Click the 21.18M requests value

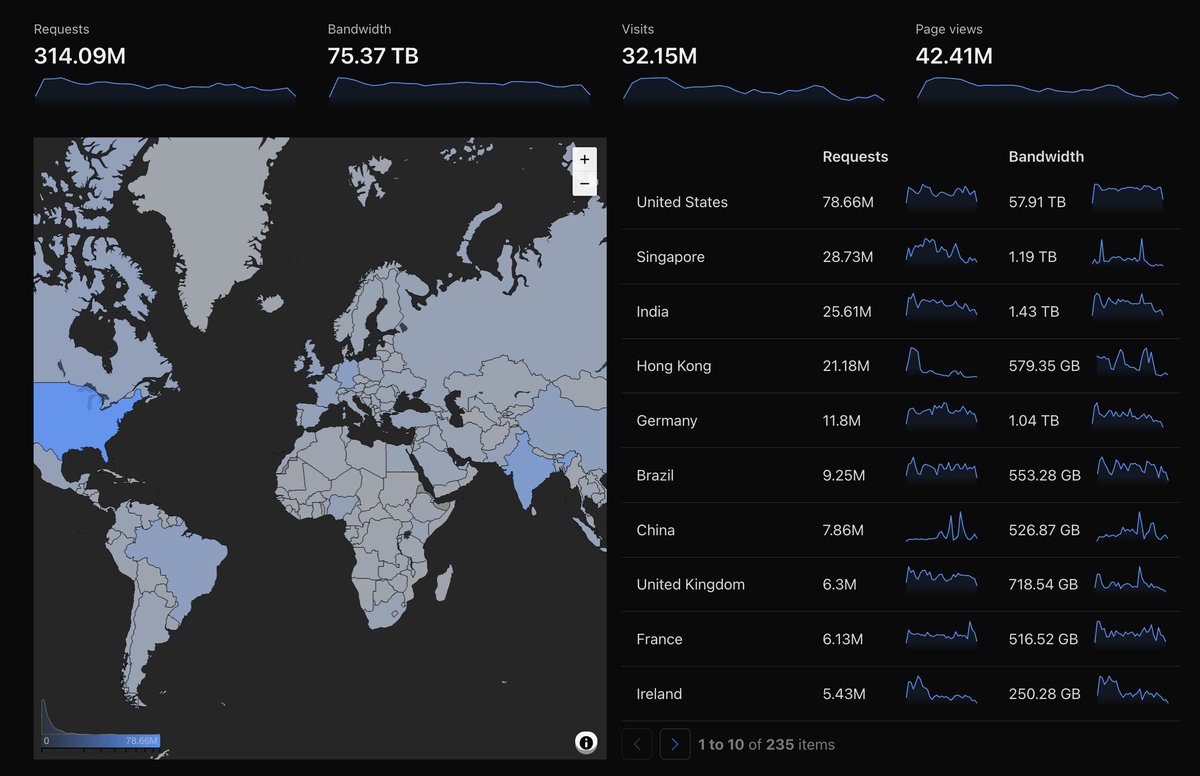(846, 366)
